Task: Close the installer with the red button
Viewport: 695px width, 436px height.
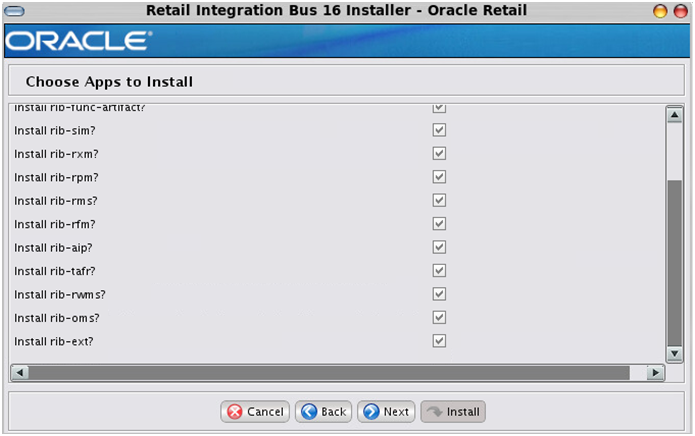Action: point(681,11)
